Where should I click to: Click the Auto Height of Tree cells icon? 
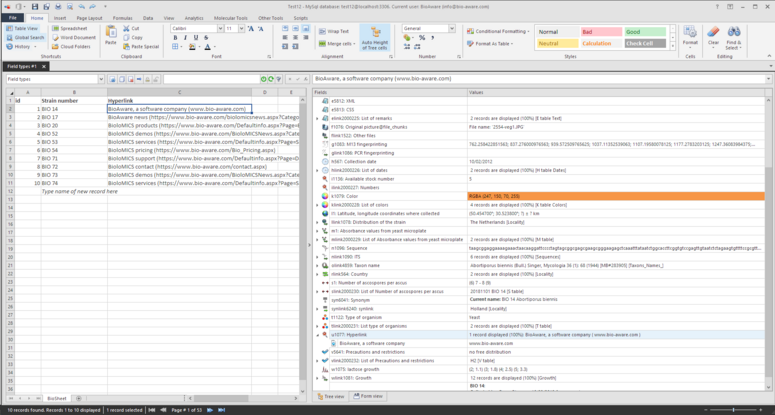(x=375, y=33)
